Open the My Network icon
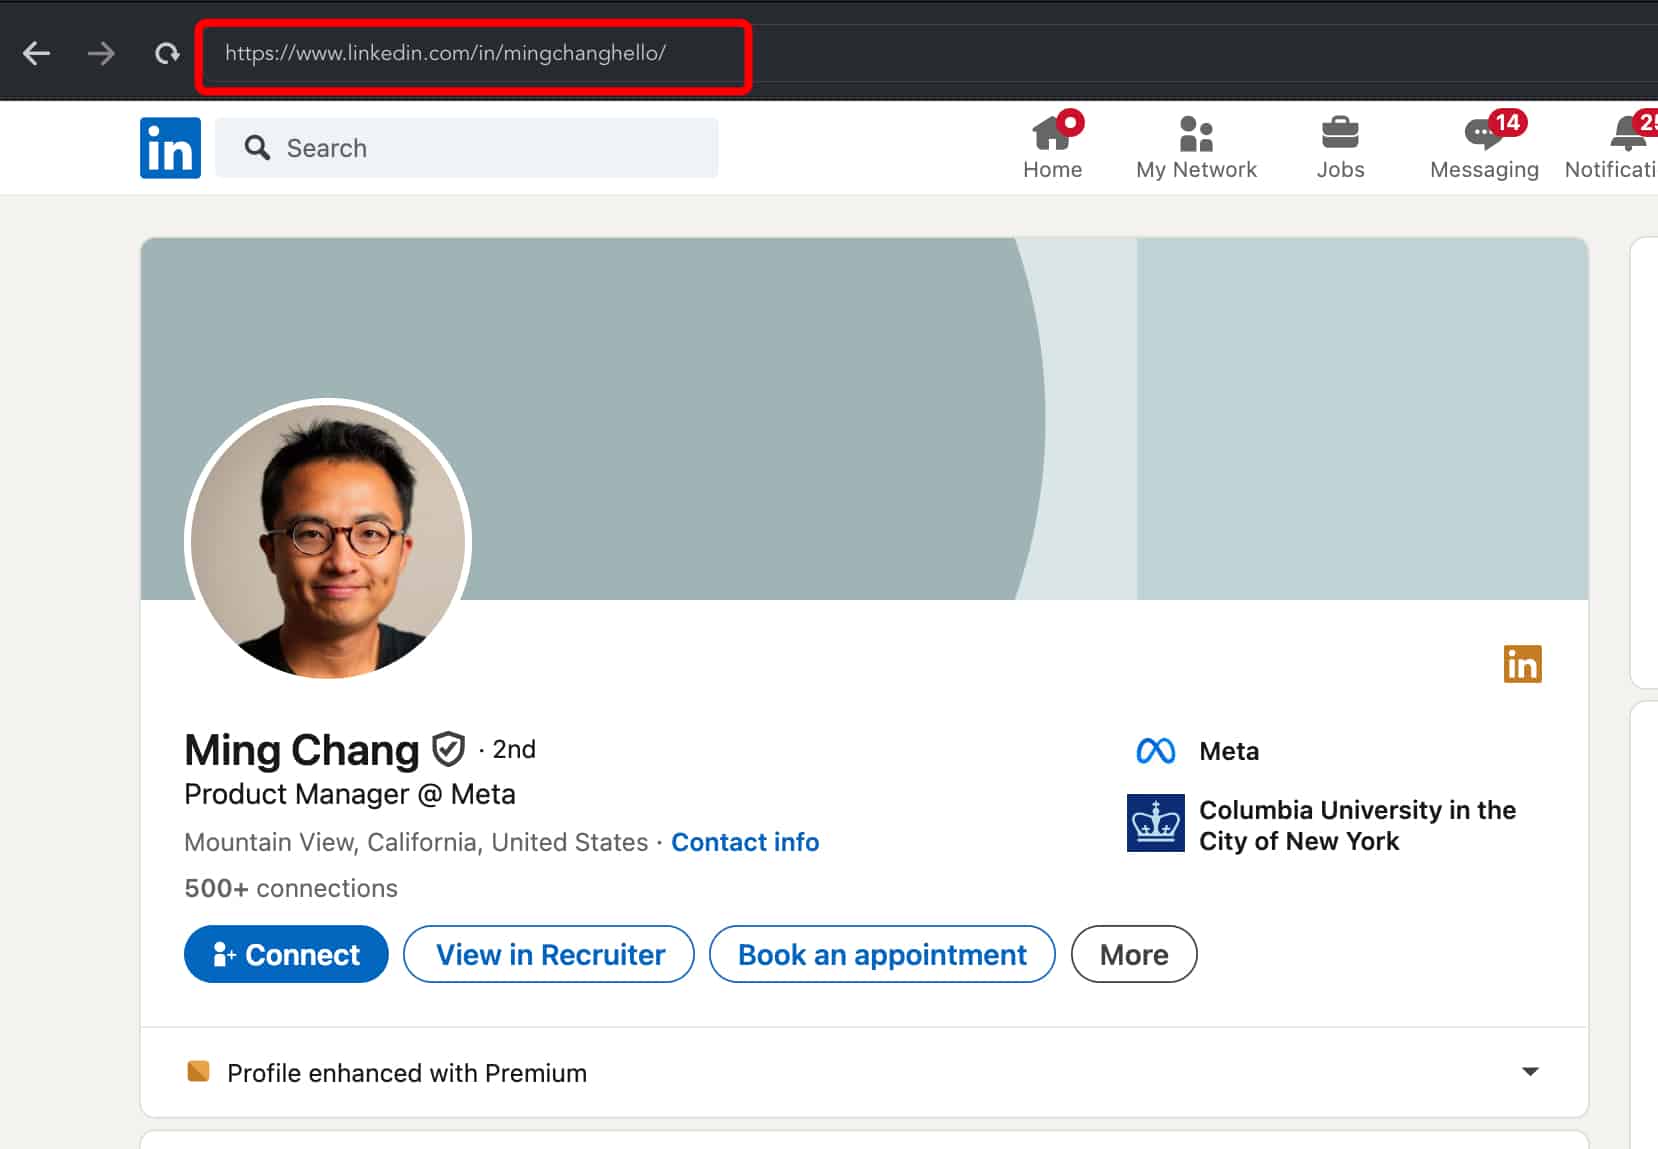This screenshot has height=1149, width=1658. pos(1196,135)
